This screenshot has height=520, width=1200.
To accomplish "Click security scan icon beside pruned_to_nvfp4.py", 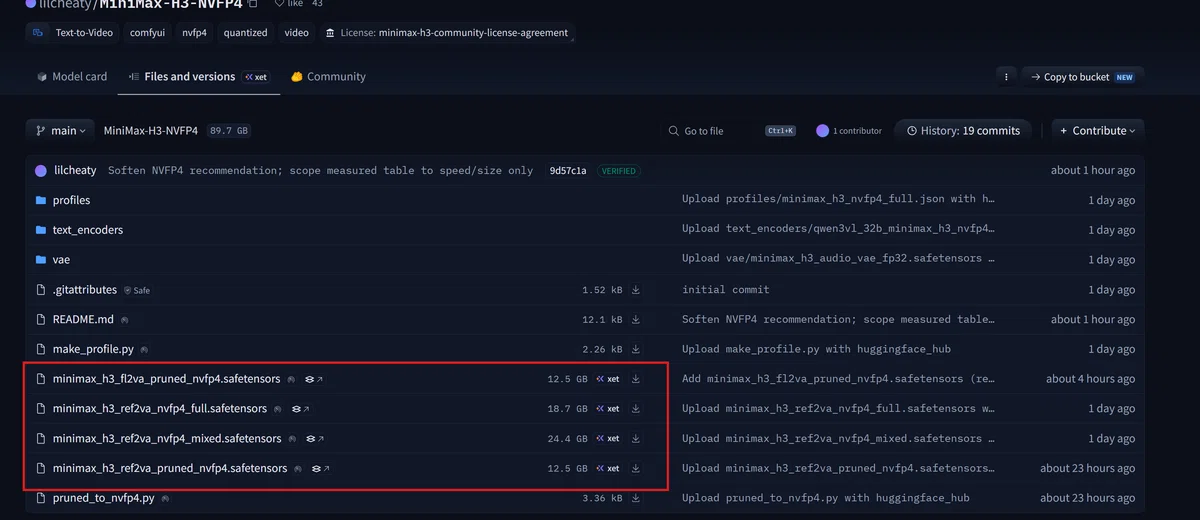I will click(x=165, y=498).
